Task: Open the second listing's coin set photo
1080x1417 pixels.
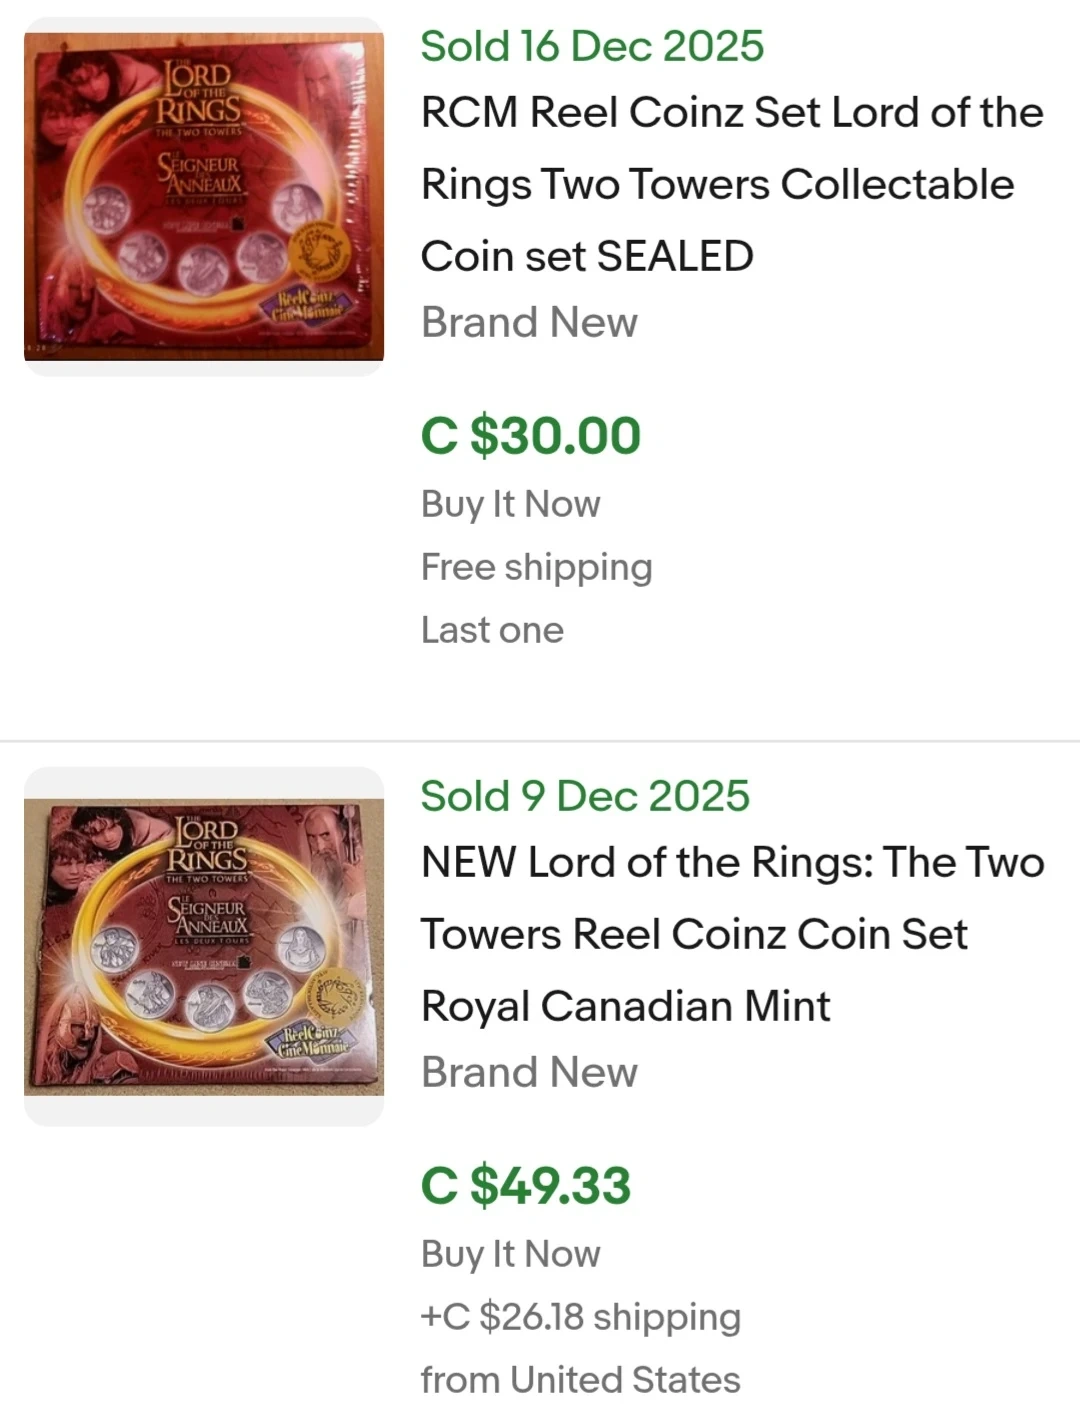Action: pos(204,946)
